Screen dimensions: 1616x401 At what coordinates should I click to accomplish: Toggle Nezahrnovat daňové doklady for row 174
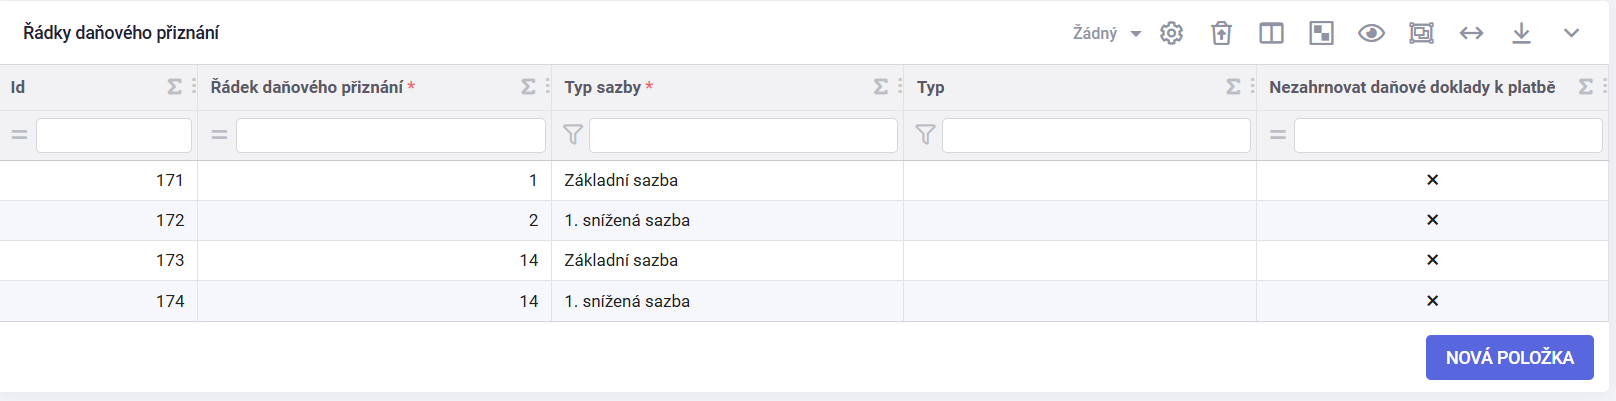[1432, 301]
